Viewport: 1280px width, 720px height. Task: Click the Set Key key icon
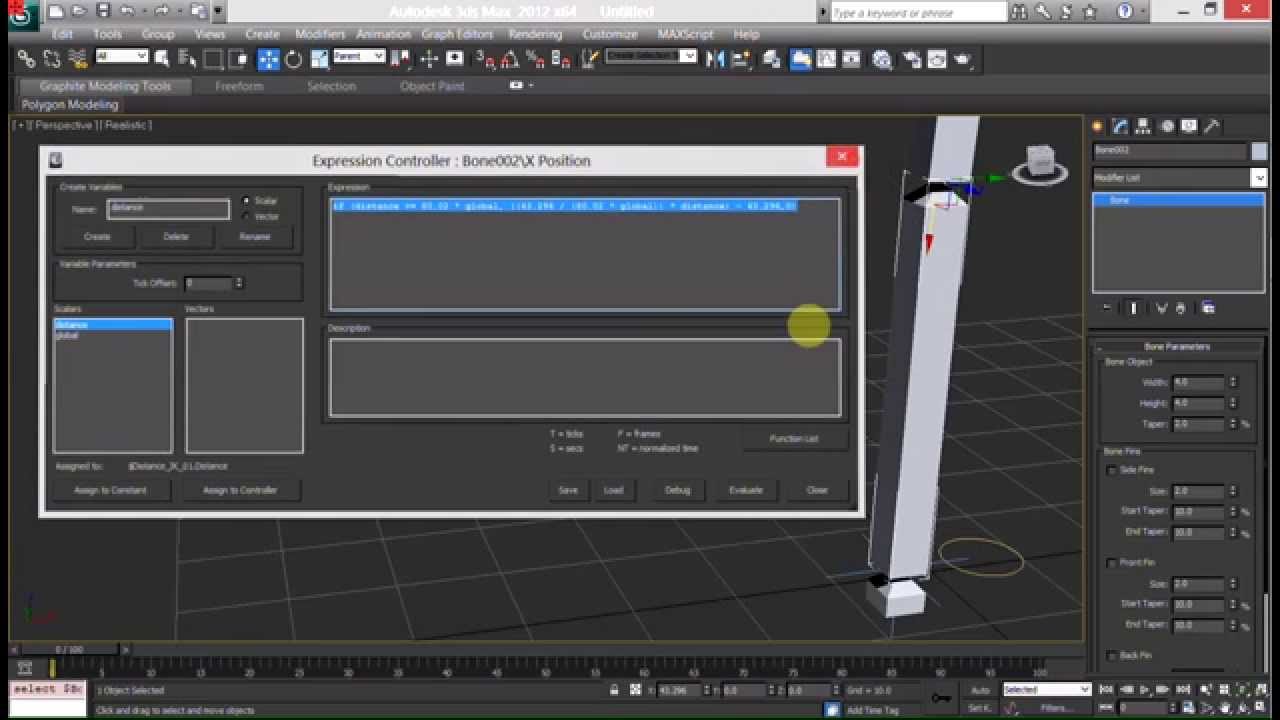point(940,698)
